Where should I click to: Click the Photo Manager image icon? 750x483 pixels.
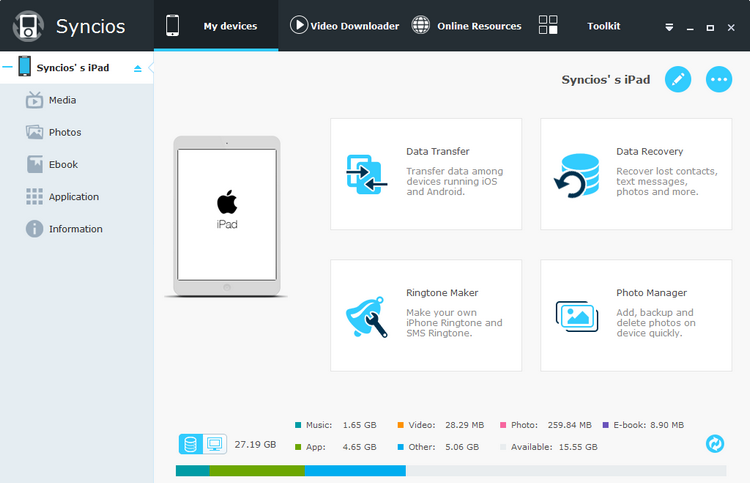pos(577,316)
